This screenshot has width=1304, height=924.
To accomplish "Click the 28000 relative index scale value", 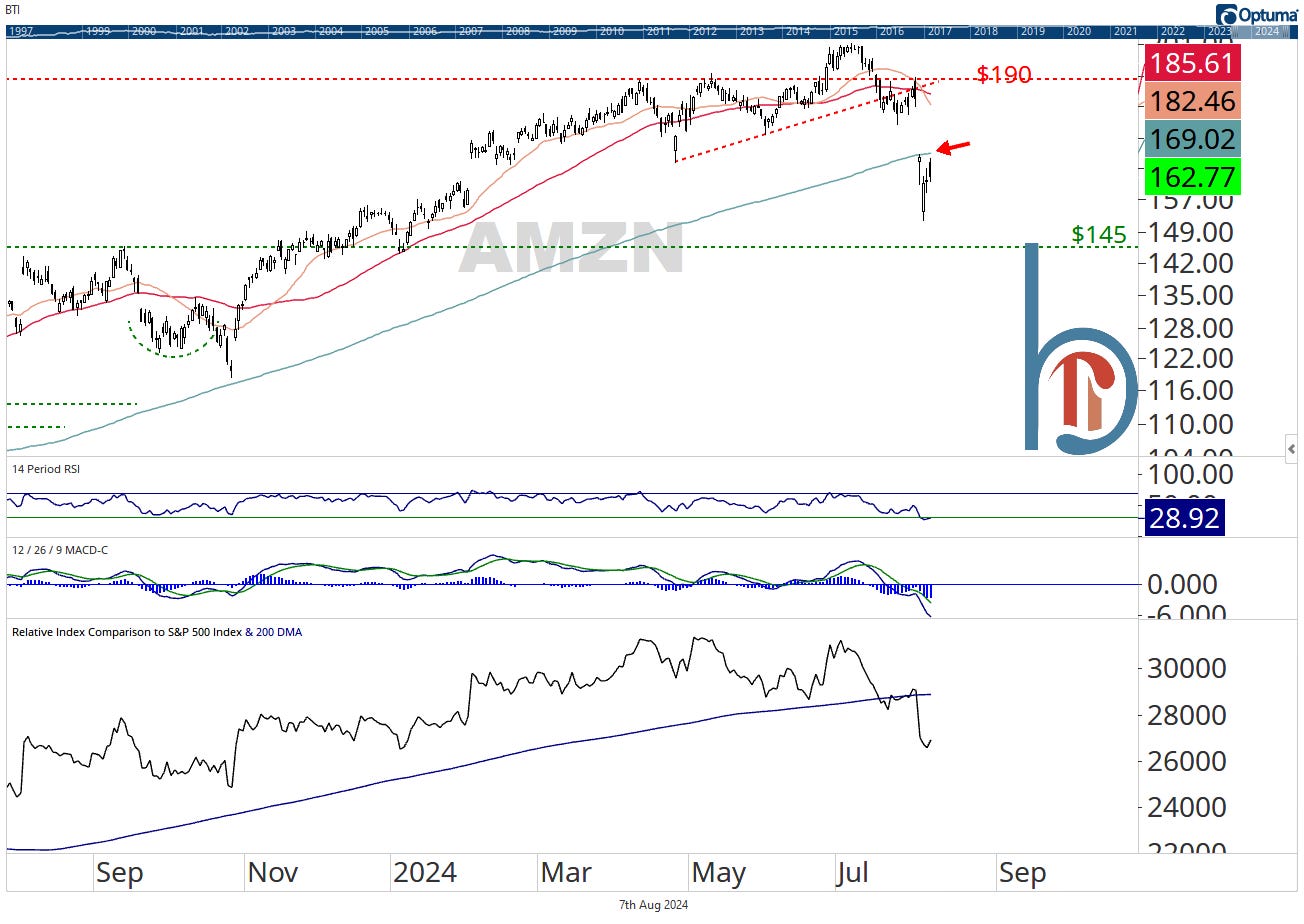I will pyautogui.click(x=1187, y=714).
